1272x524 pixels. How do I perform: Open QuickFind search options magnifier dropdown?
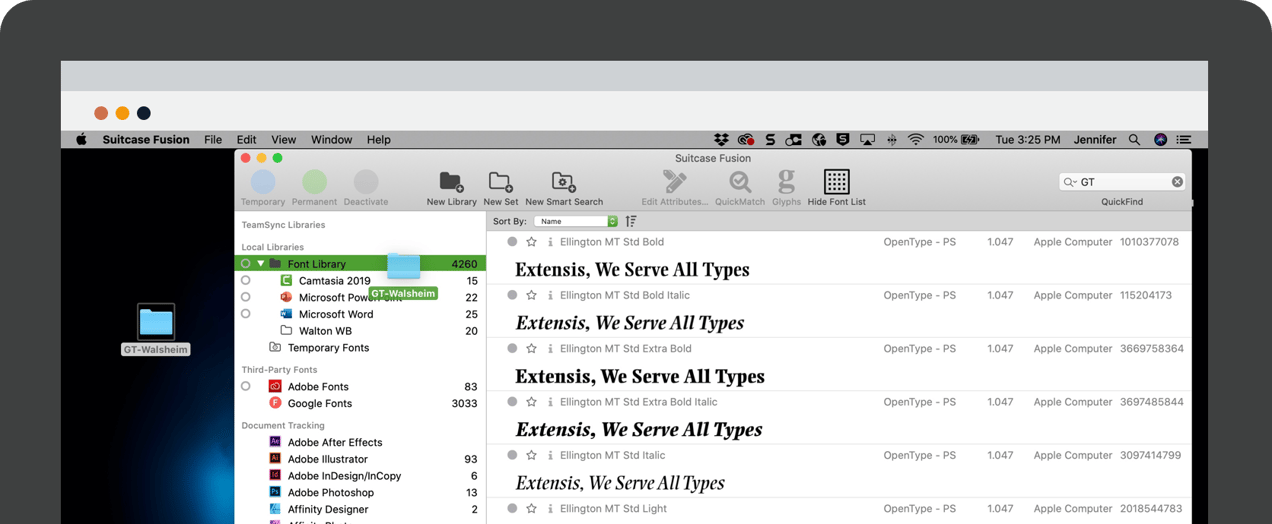tap(1070, 182)
